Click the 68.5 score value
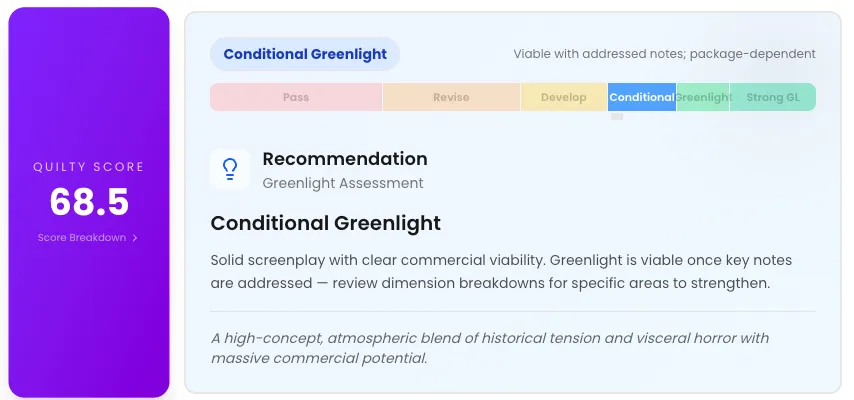854x400 pixels. [89, 202]
